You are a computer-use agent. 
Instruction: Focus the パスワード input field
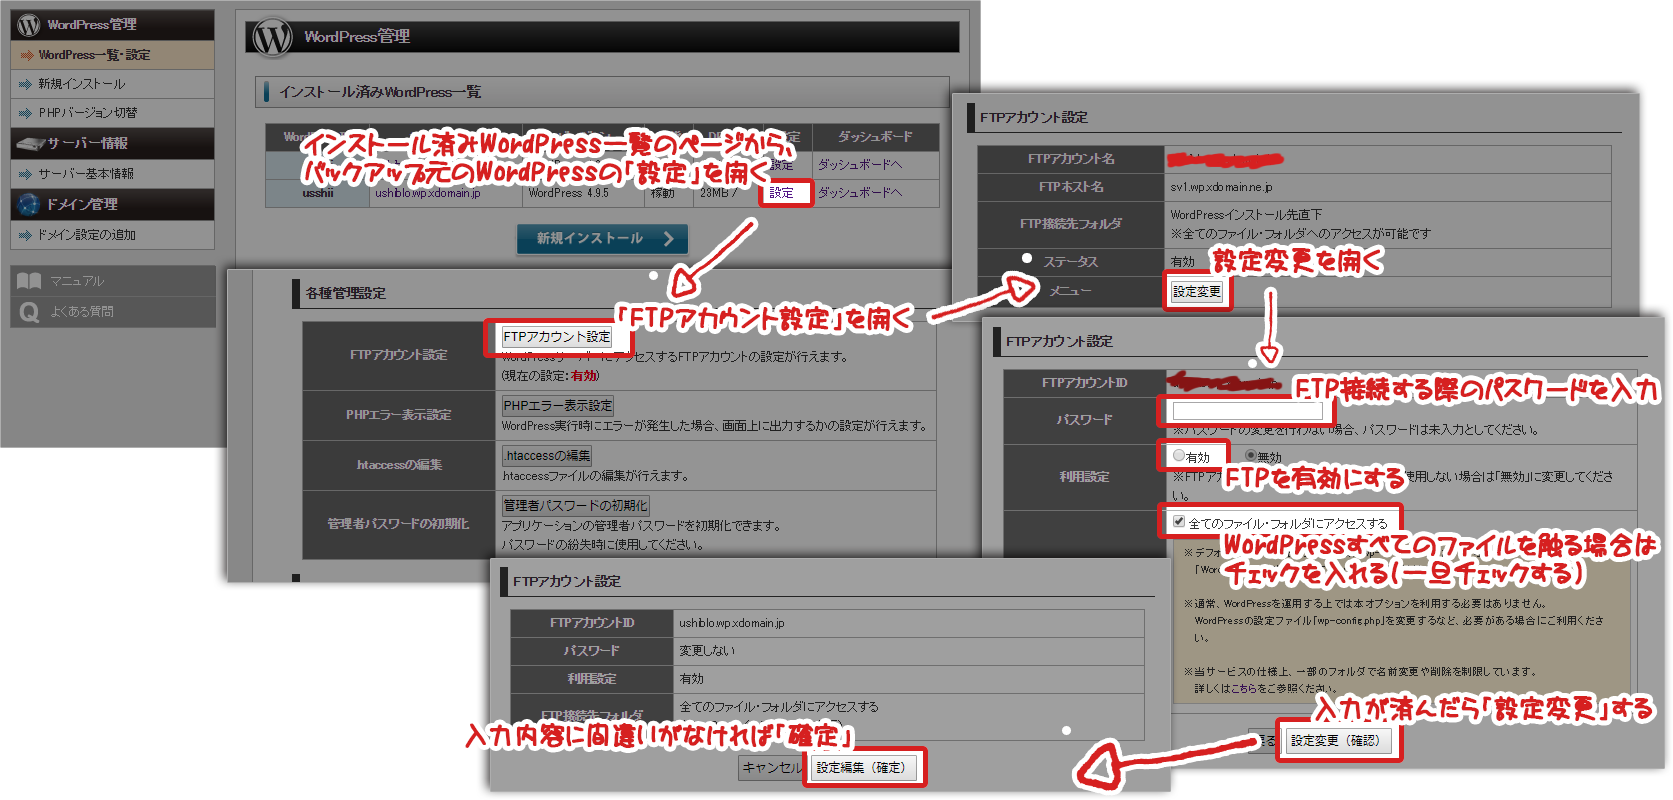coord(1247,411)
